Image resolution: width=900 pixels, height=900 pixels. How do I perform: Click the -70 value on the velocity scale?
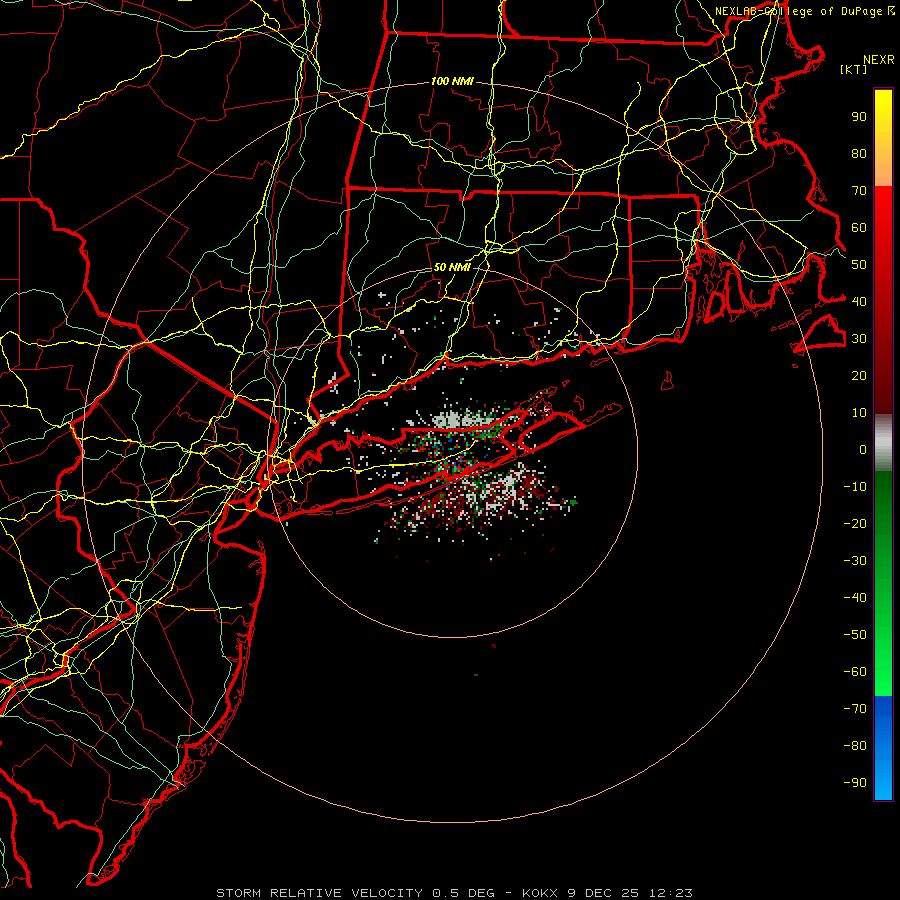click(x=855, y=709)
